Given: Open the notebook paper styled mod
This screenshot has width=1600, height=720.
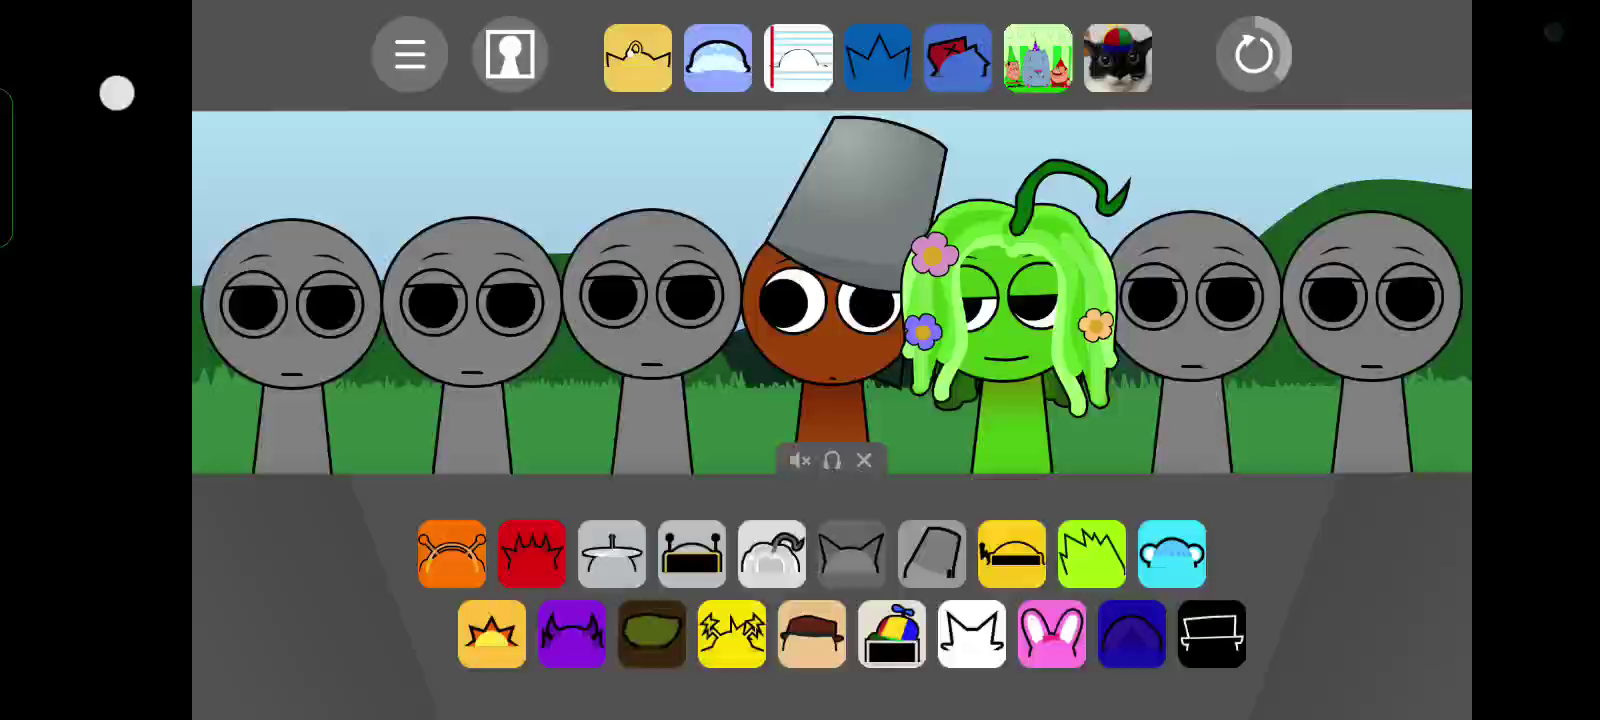Looking at the screenshot, I should click(798, 58).
